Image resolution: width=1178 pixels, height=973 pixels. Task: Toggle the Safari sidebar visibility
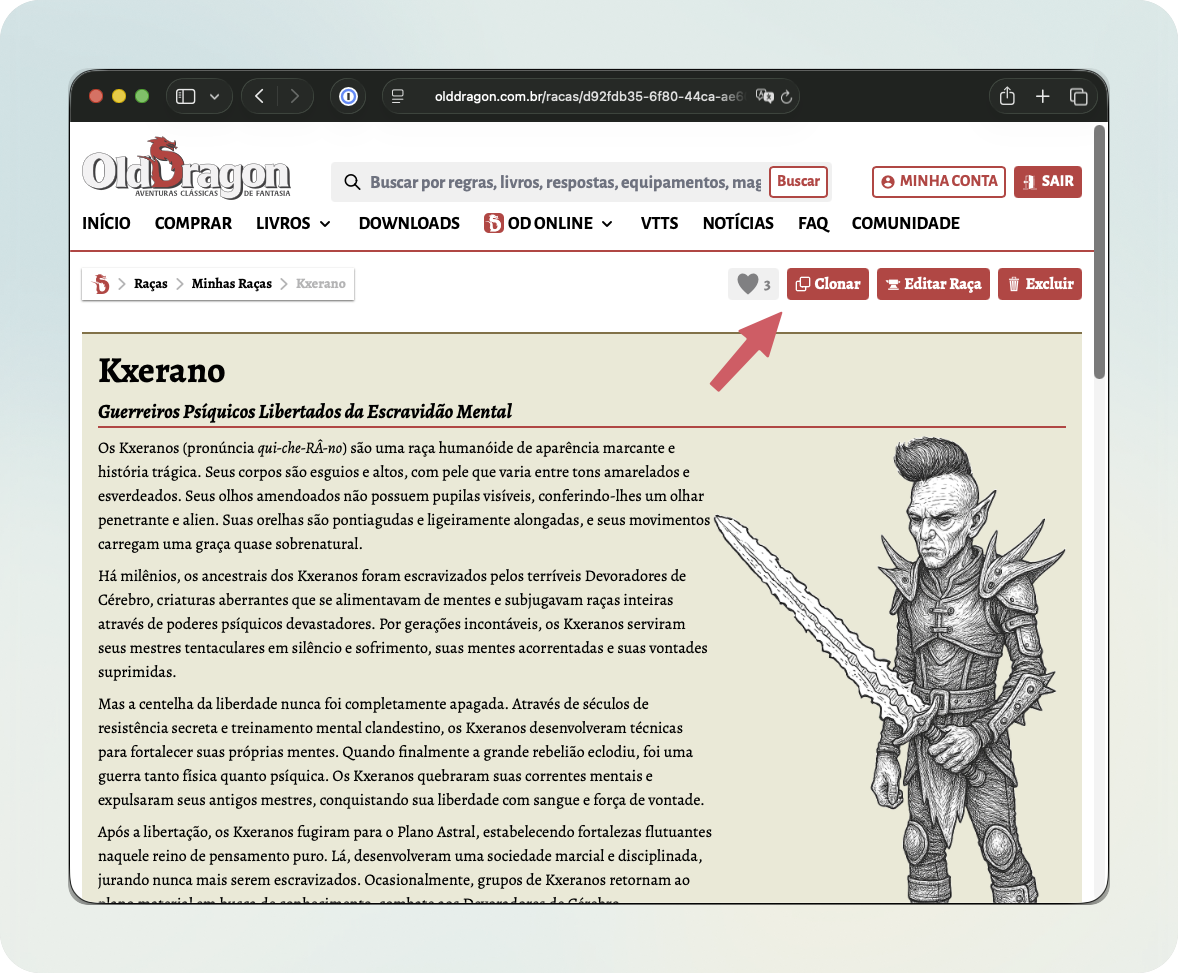pyautogui.click(x=184, y=96)
